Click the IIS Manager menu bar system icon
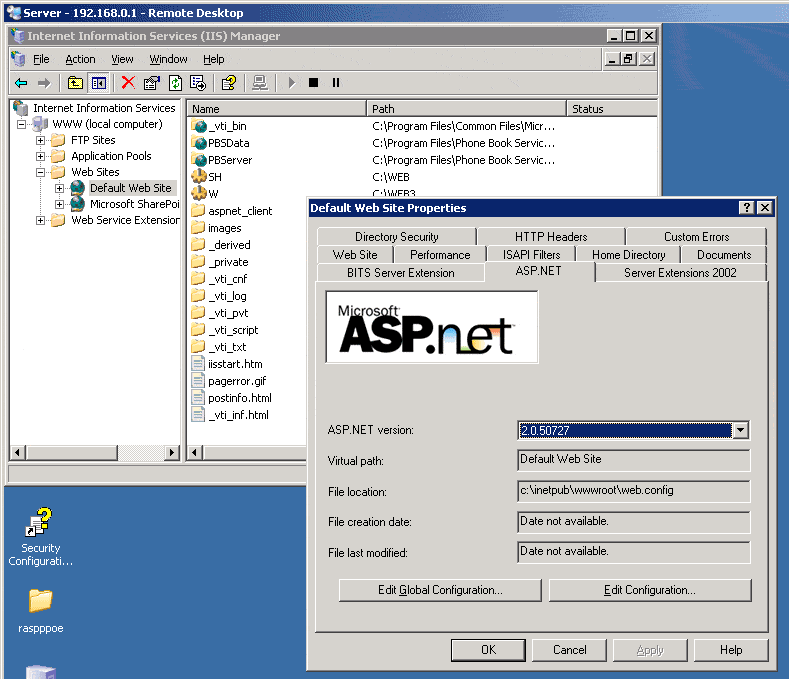The image size is (789, 679). 19,59
